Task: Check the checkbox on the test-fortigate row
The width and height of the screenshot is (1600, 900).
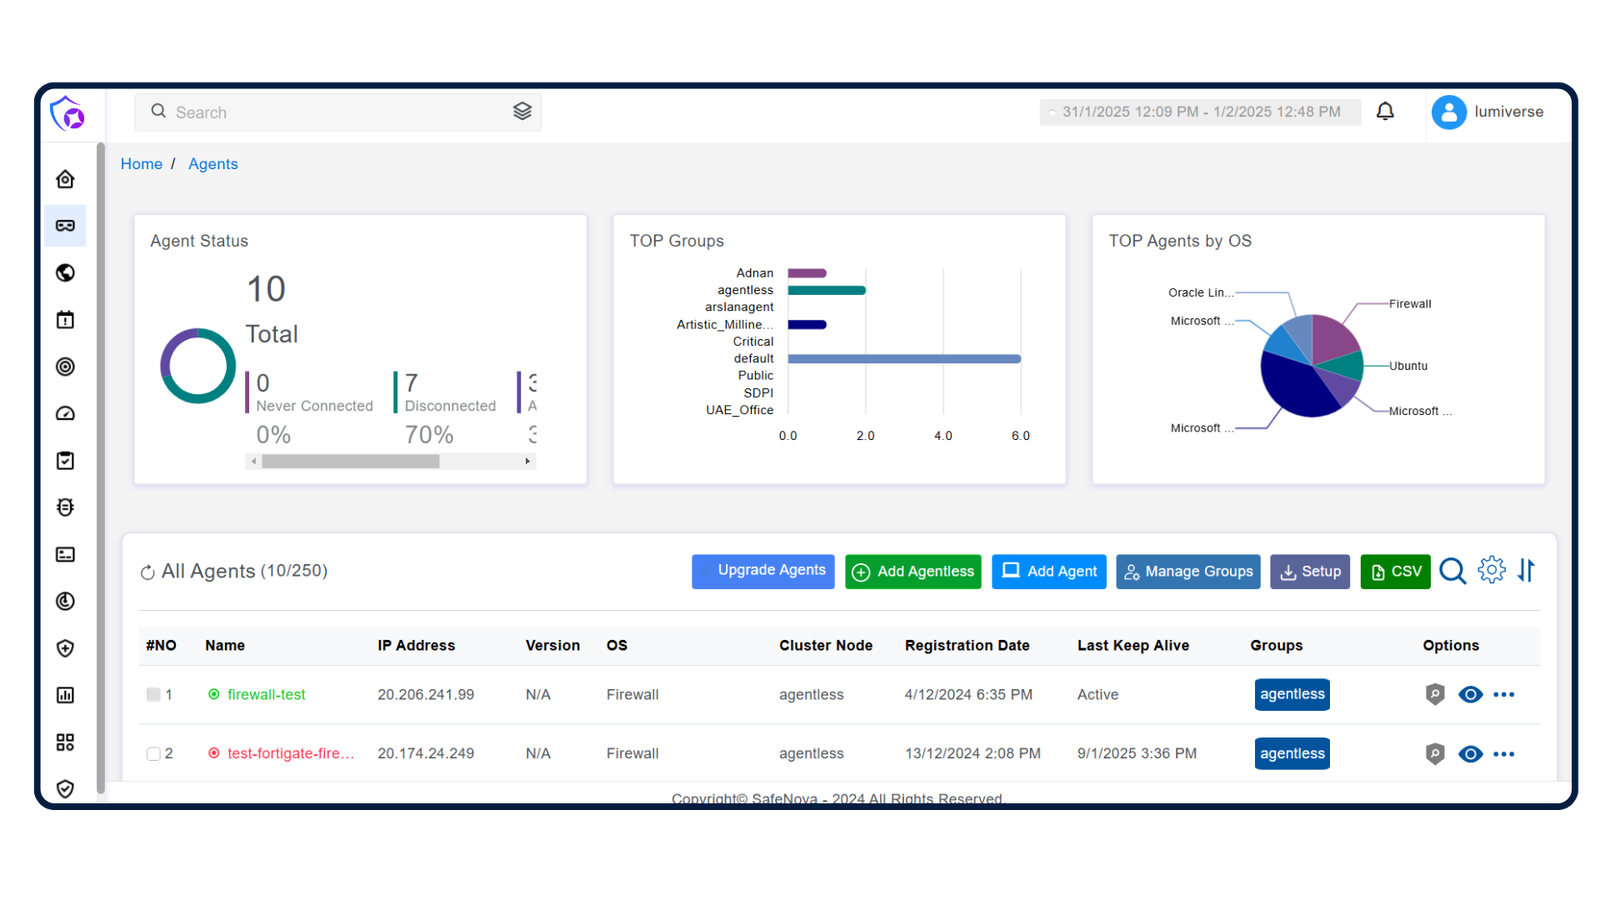Action: pyautogui.click(x=154, y=753)
